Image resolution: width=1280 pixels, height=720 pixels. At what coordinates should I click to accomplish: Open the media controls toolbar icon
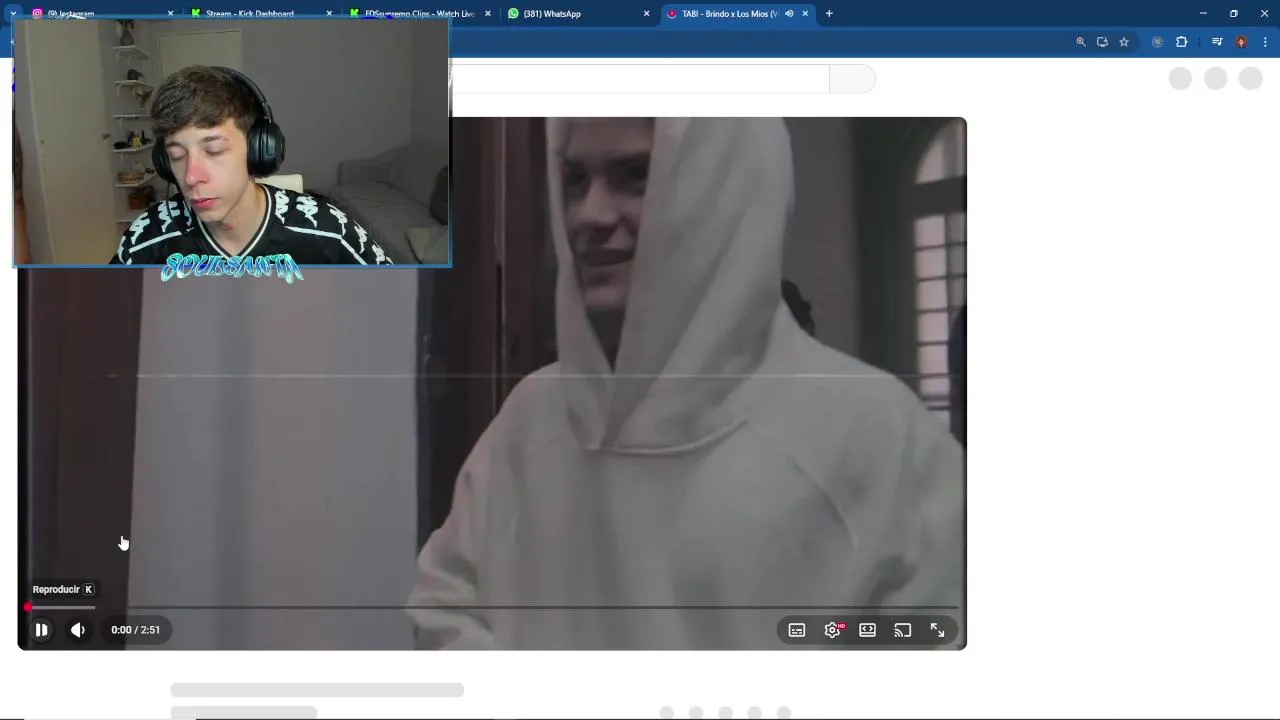[1217, 42]
